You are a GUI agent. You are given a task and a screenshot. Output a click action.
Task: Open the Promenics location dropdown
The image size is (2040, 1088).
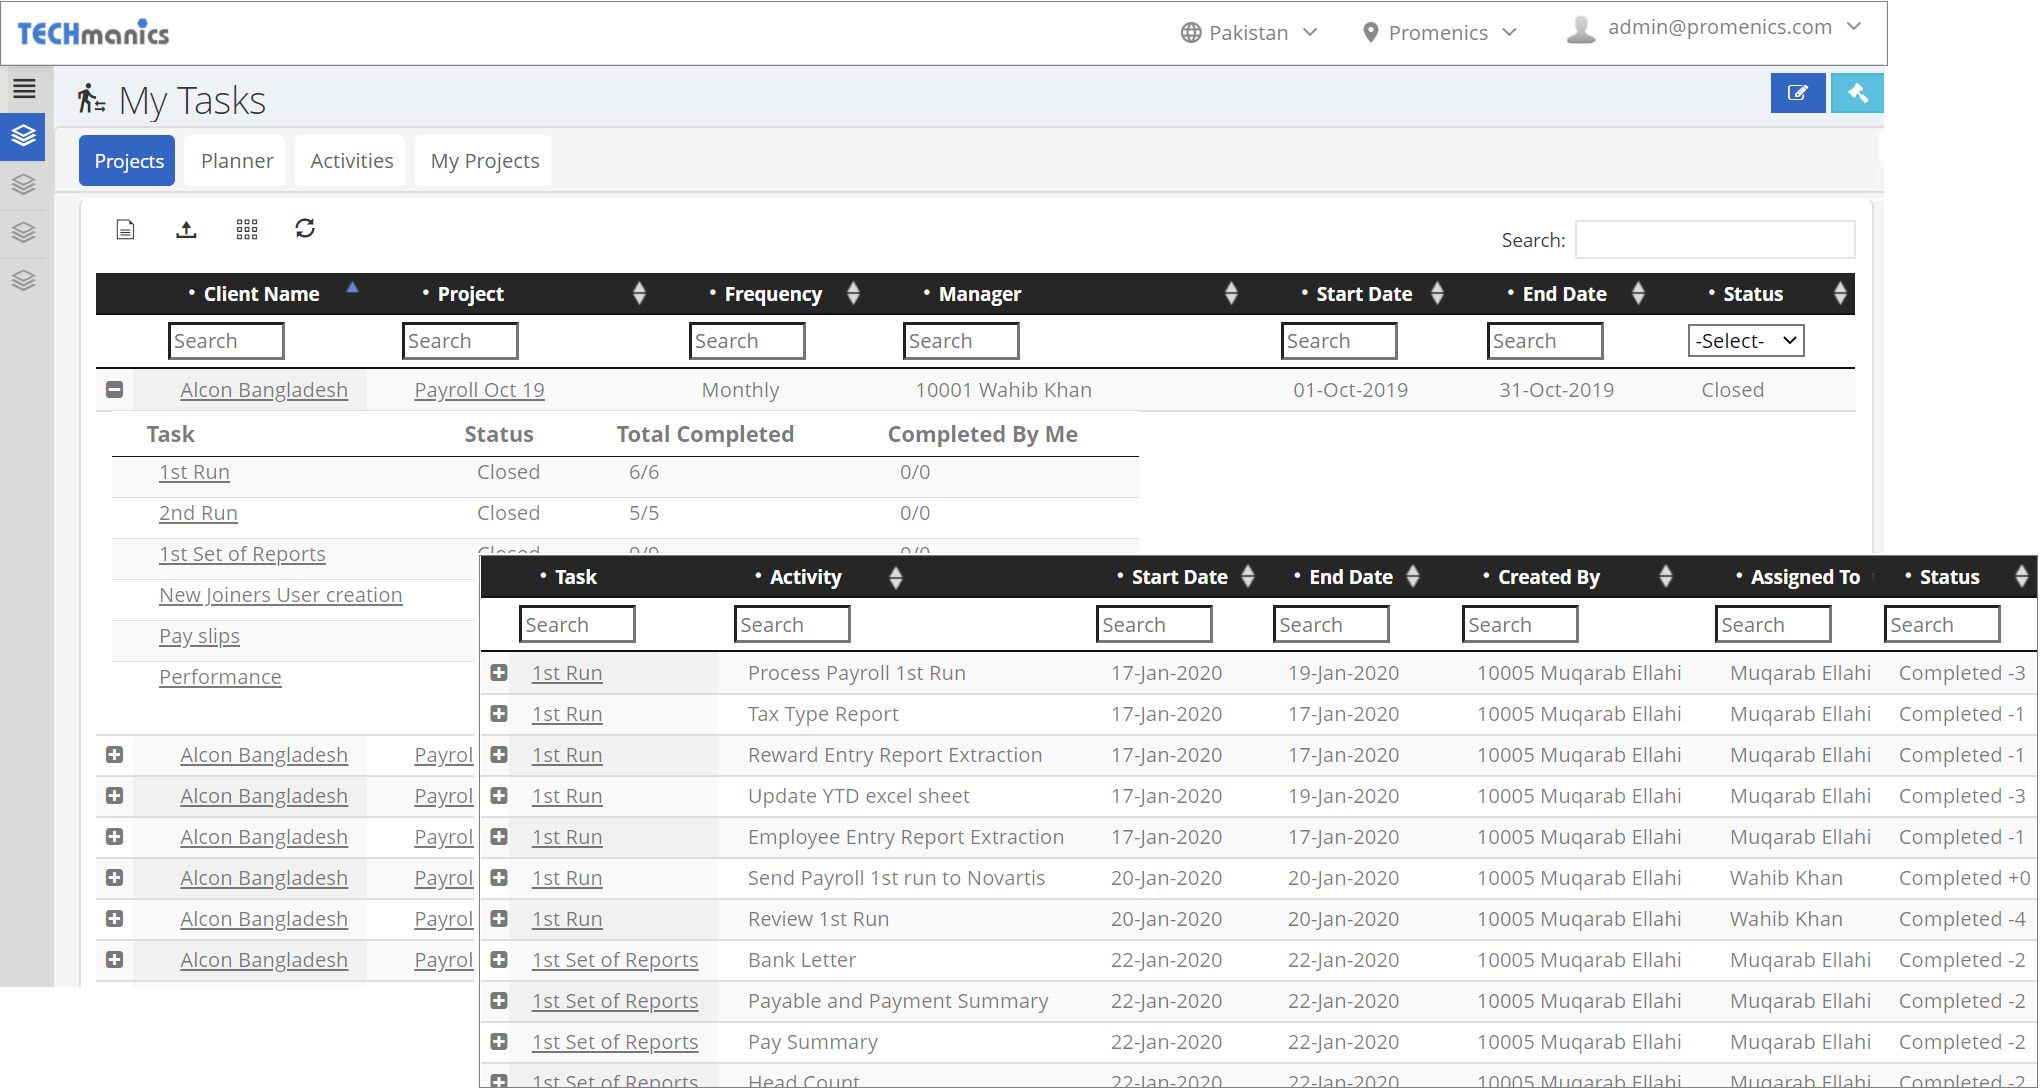coord(1440,33)
